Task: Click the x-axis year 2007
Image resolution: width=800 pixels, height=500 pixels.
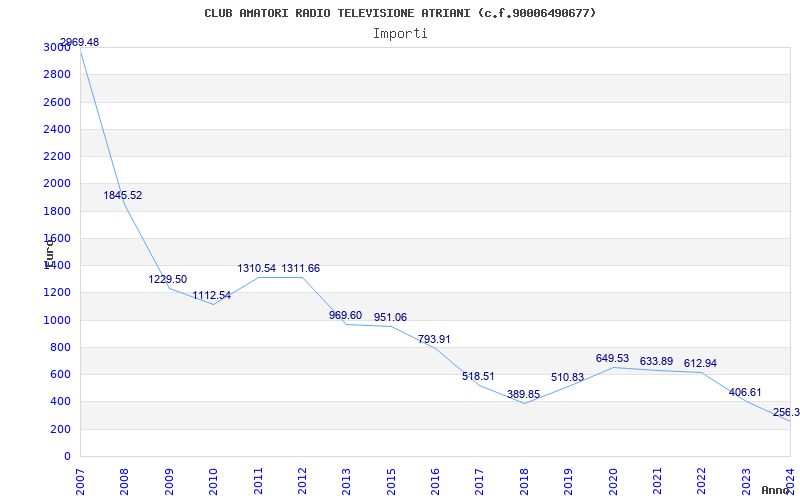Action: (80, 481)
